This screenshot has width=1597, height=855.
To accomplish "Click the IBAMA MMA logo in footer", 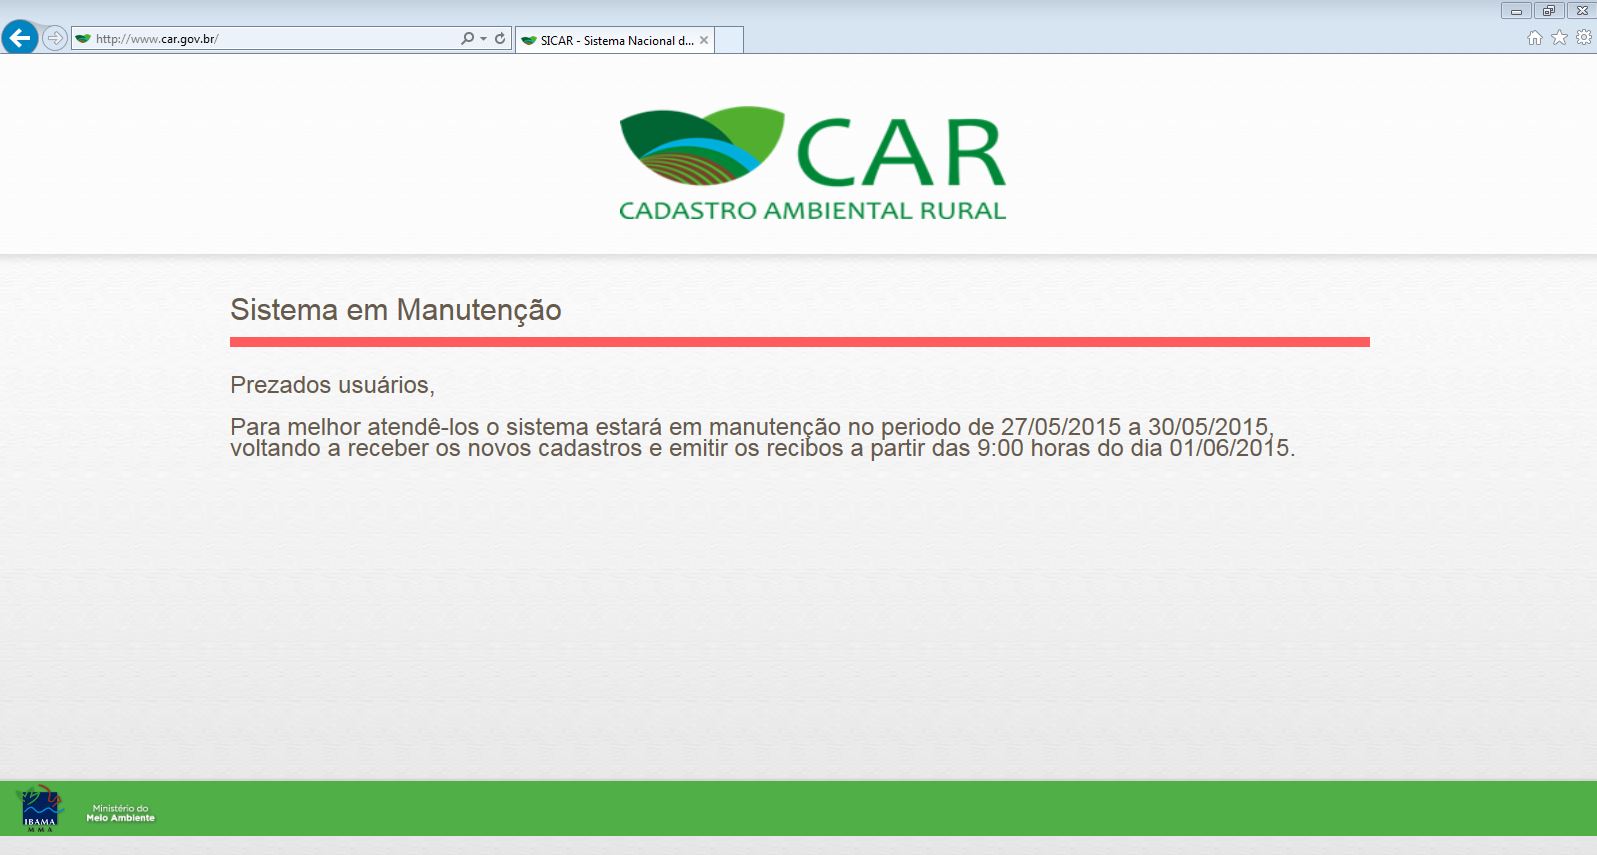I will [x=40, y=809].
